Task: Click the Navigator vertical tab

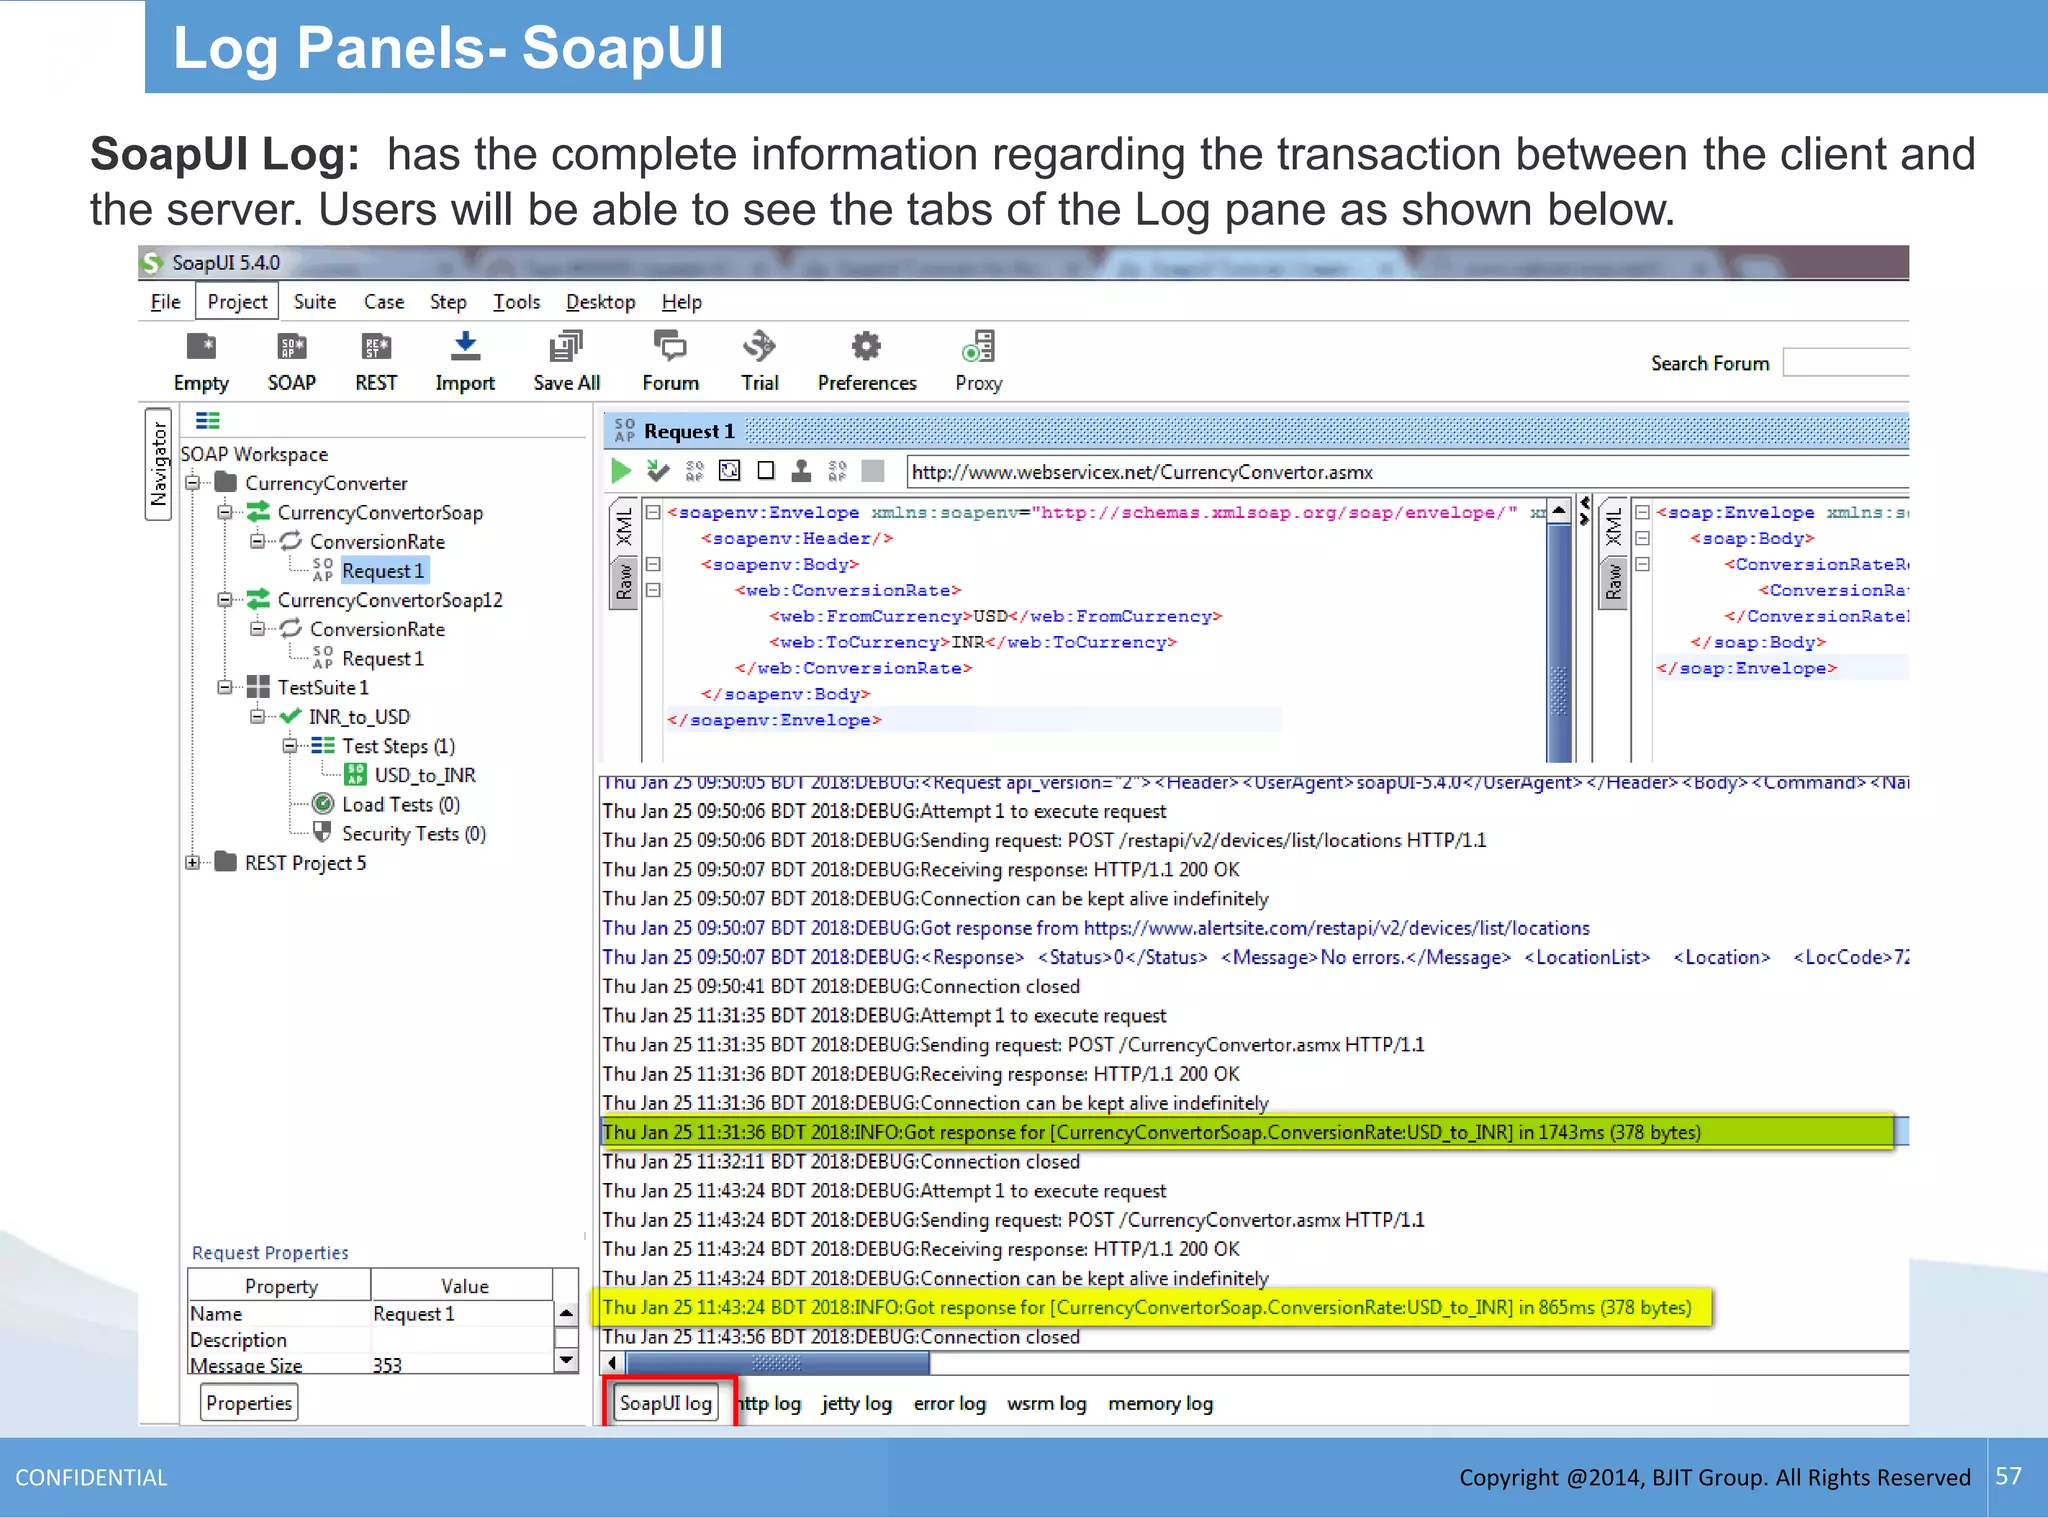Action: [158, 463]
